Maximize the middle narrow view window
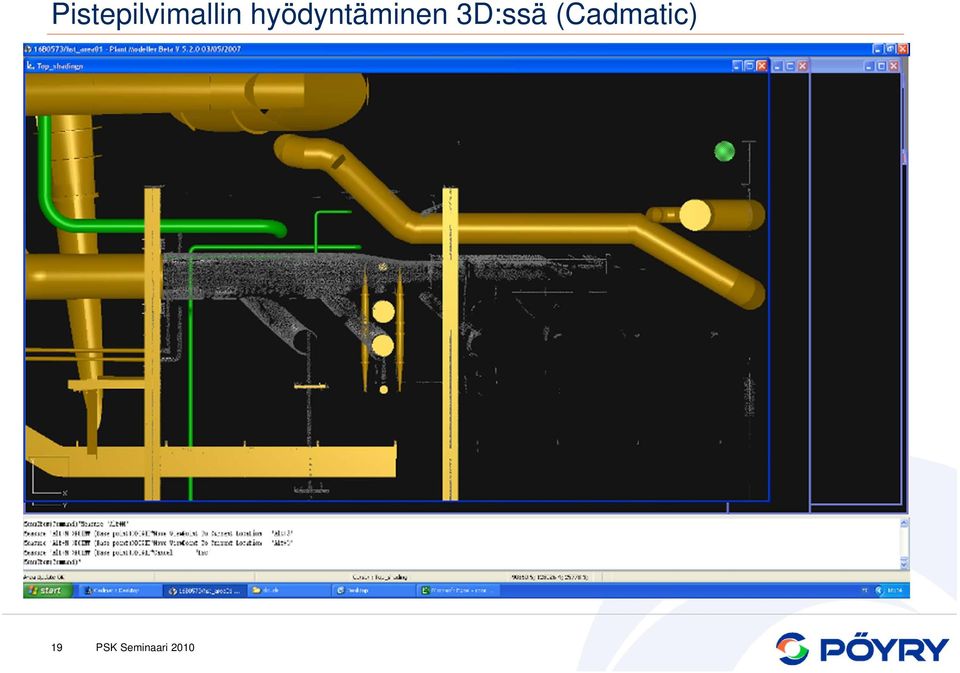Viewport: 960px width, 673px height. coord(790,66)
